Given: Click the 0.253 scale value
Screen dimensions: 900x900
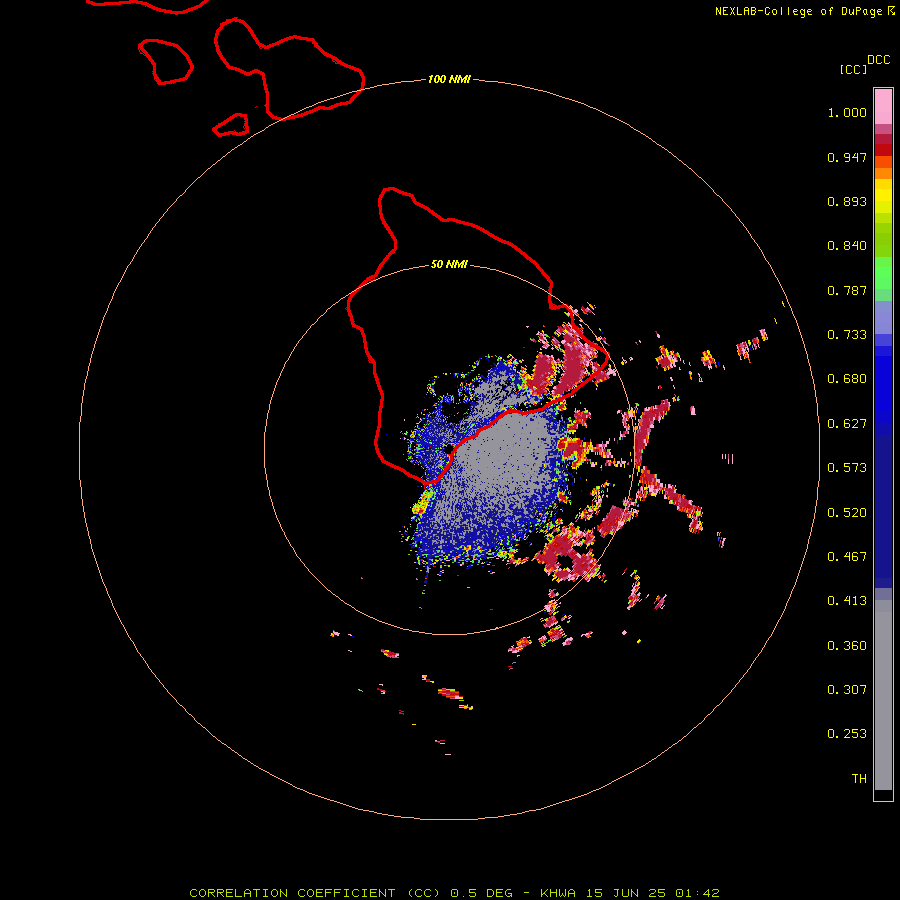Looking at the screenshot, I should [847, 734].
